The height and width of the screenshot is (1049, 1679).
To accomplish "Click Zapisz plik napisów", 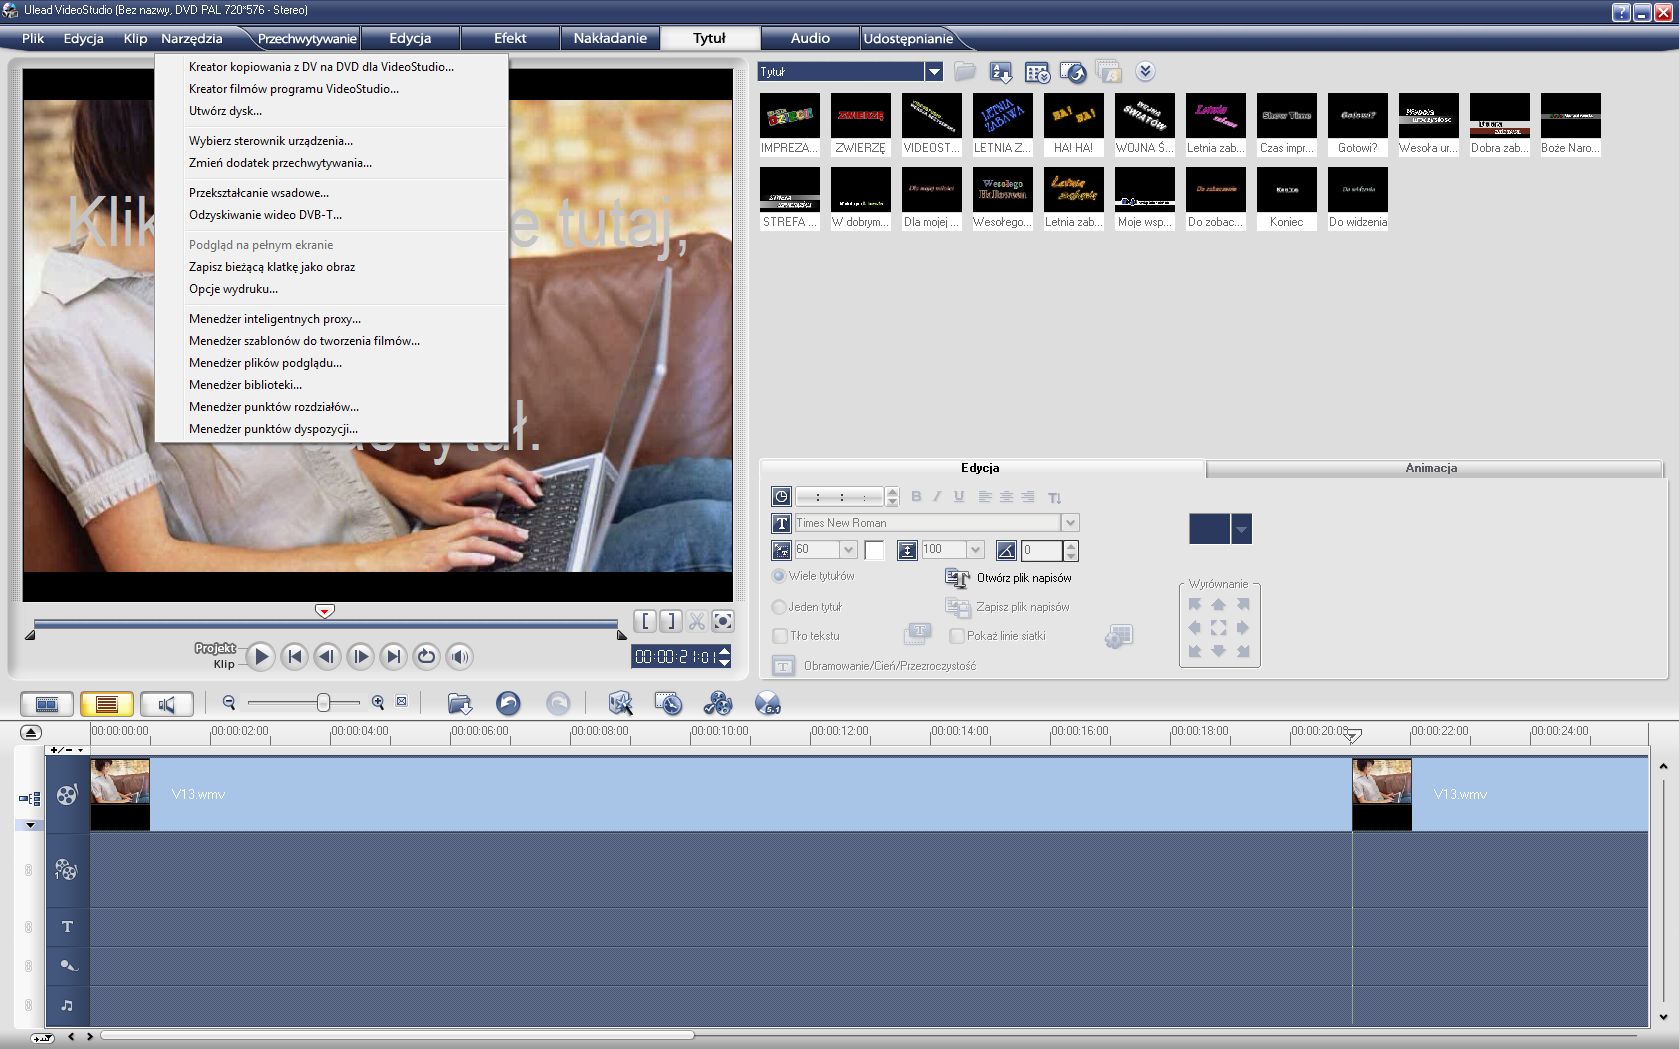I will [1008, 607].
